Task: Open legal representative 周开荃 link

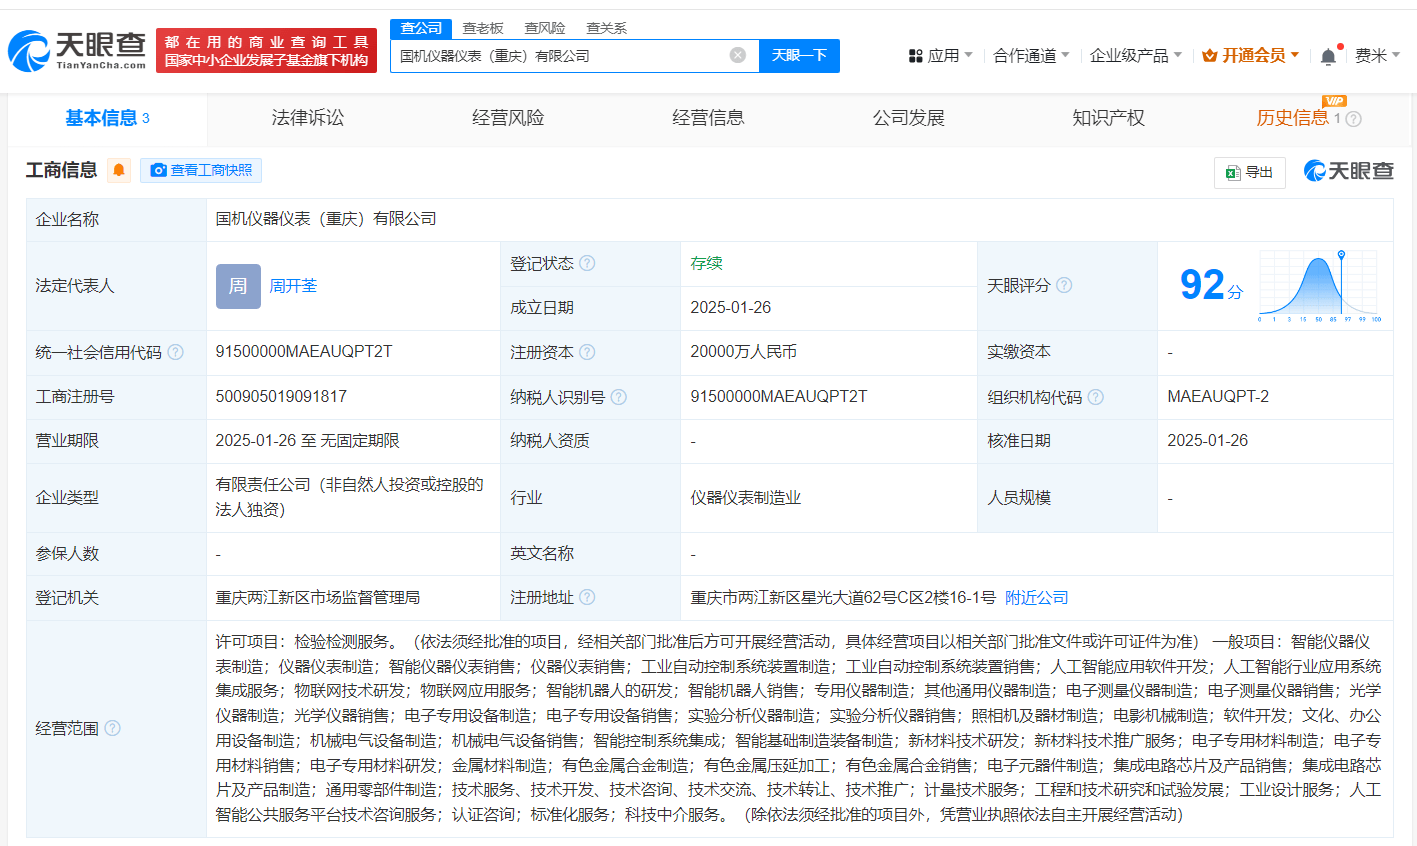Action: click(293, 286)
